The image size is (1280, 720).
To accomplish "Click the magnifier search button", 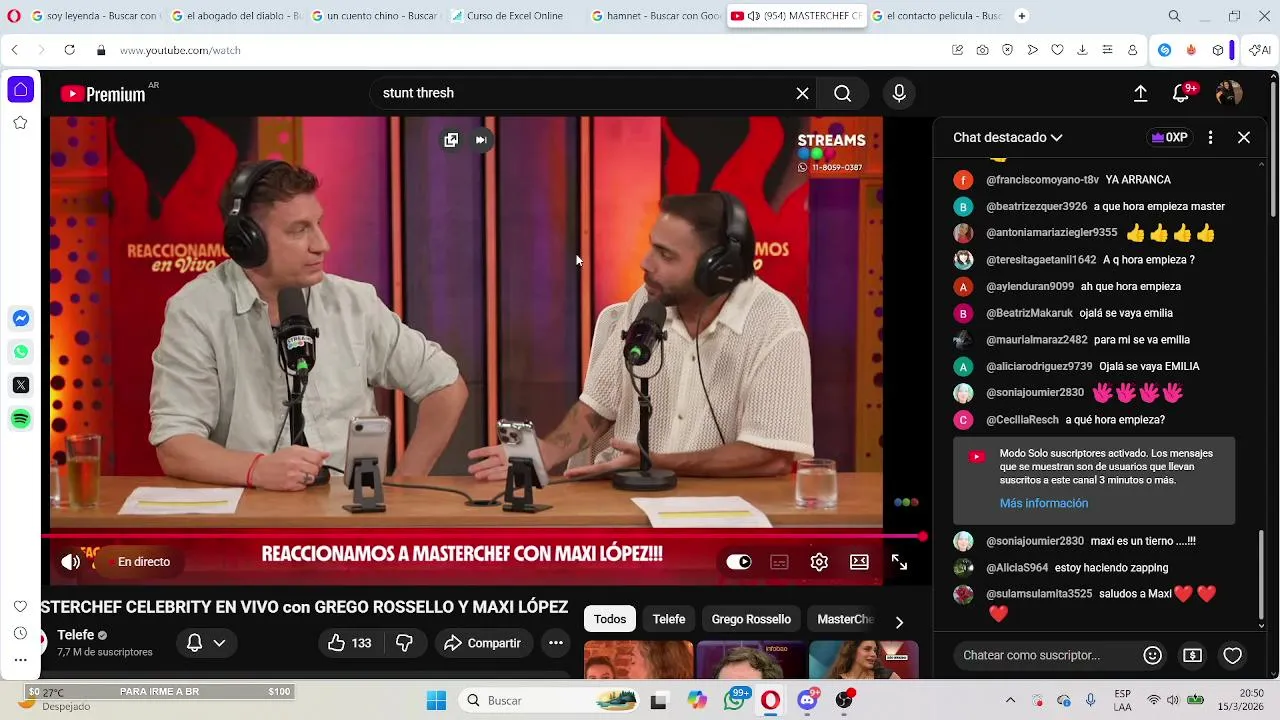I will [843, 93].
